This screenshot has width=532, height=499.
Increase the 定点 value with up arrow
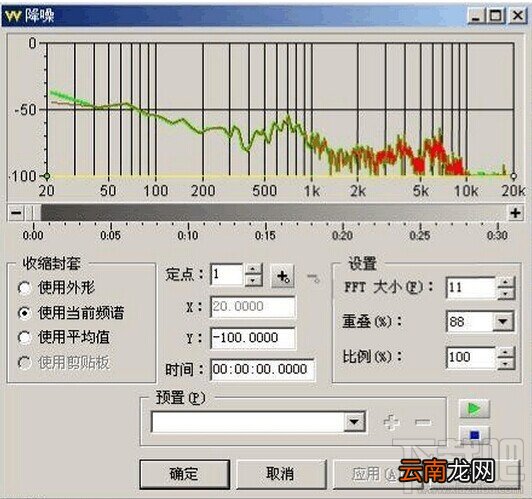click(253, 269)
